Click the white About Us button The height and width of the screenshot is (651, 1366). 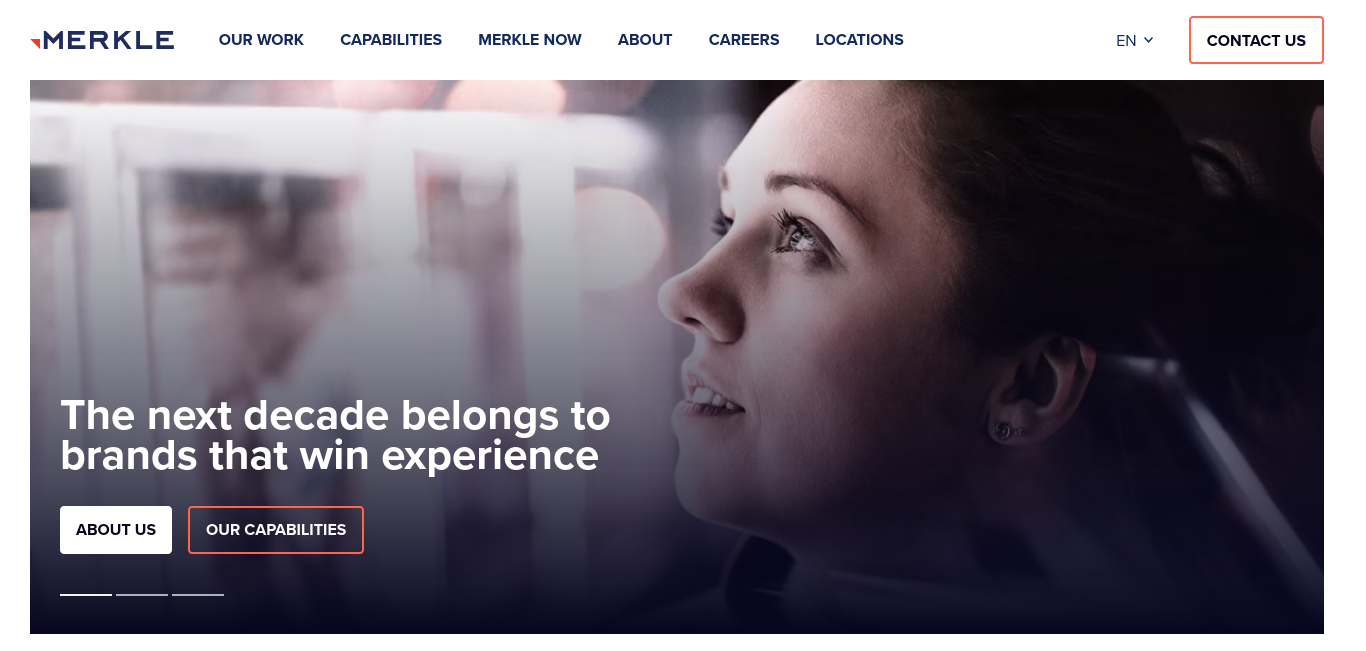tap(116, 530)
